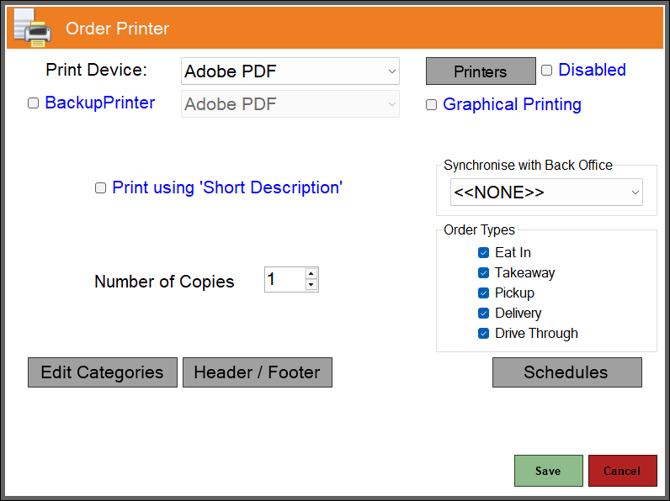Click the 'Order Printer' title text
This screenshot has width=670, height=501.
117,29
